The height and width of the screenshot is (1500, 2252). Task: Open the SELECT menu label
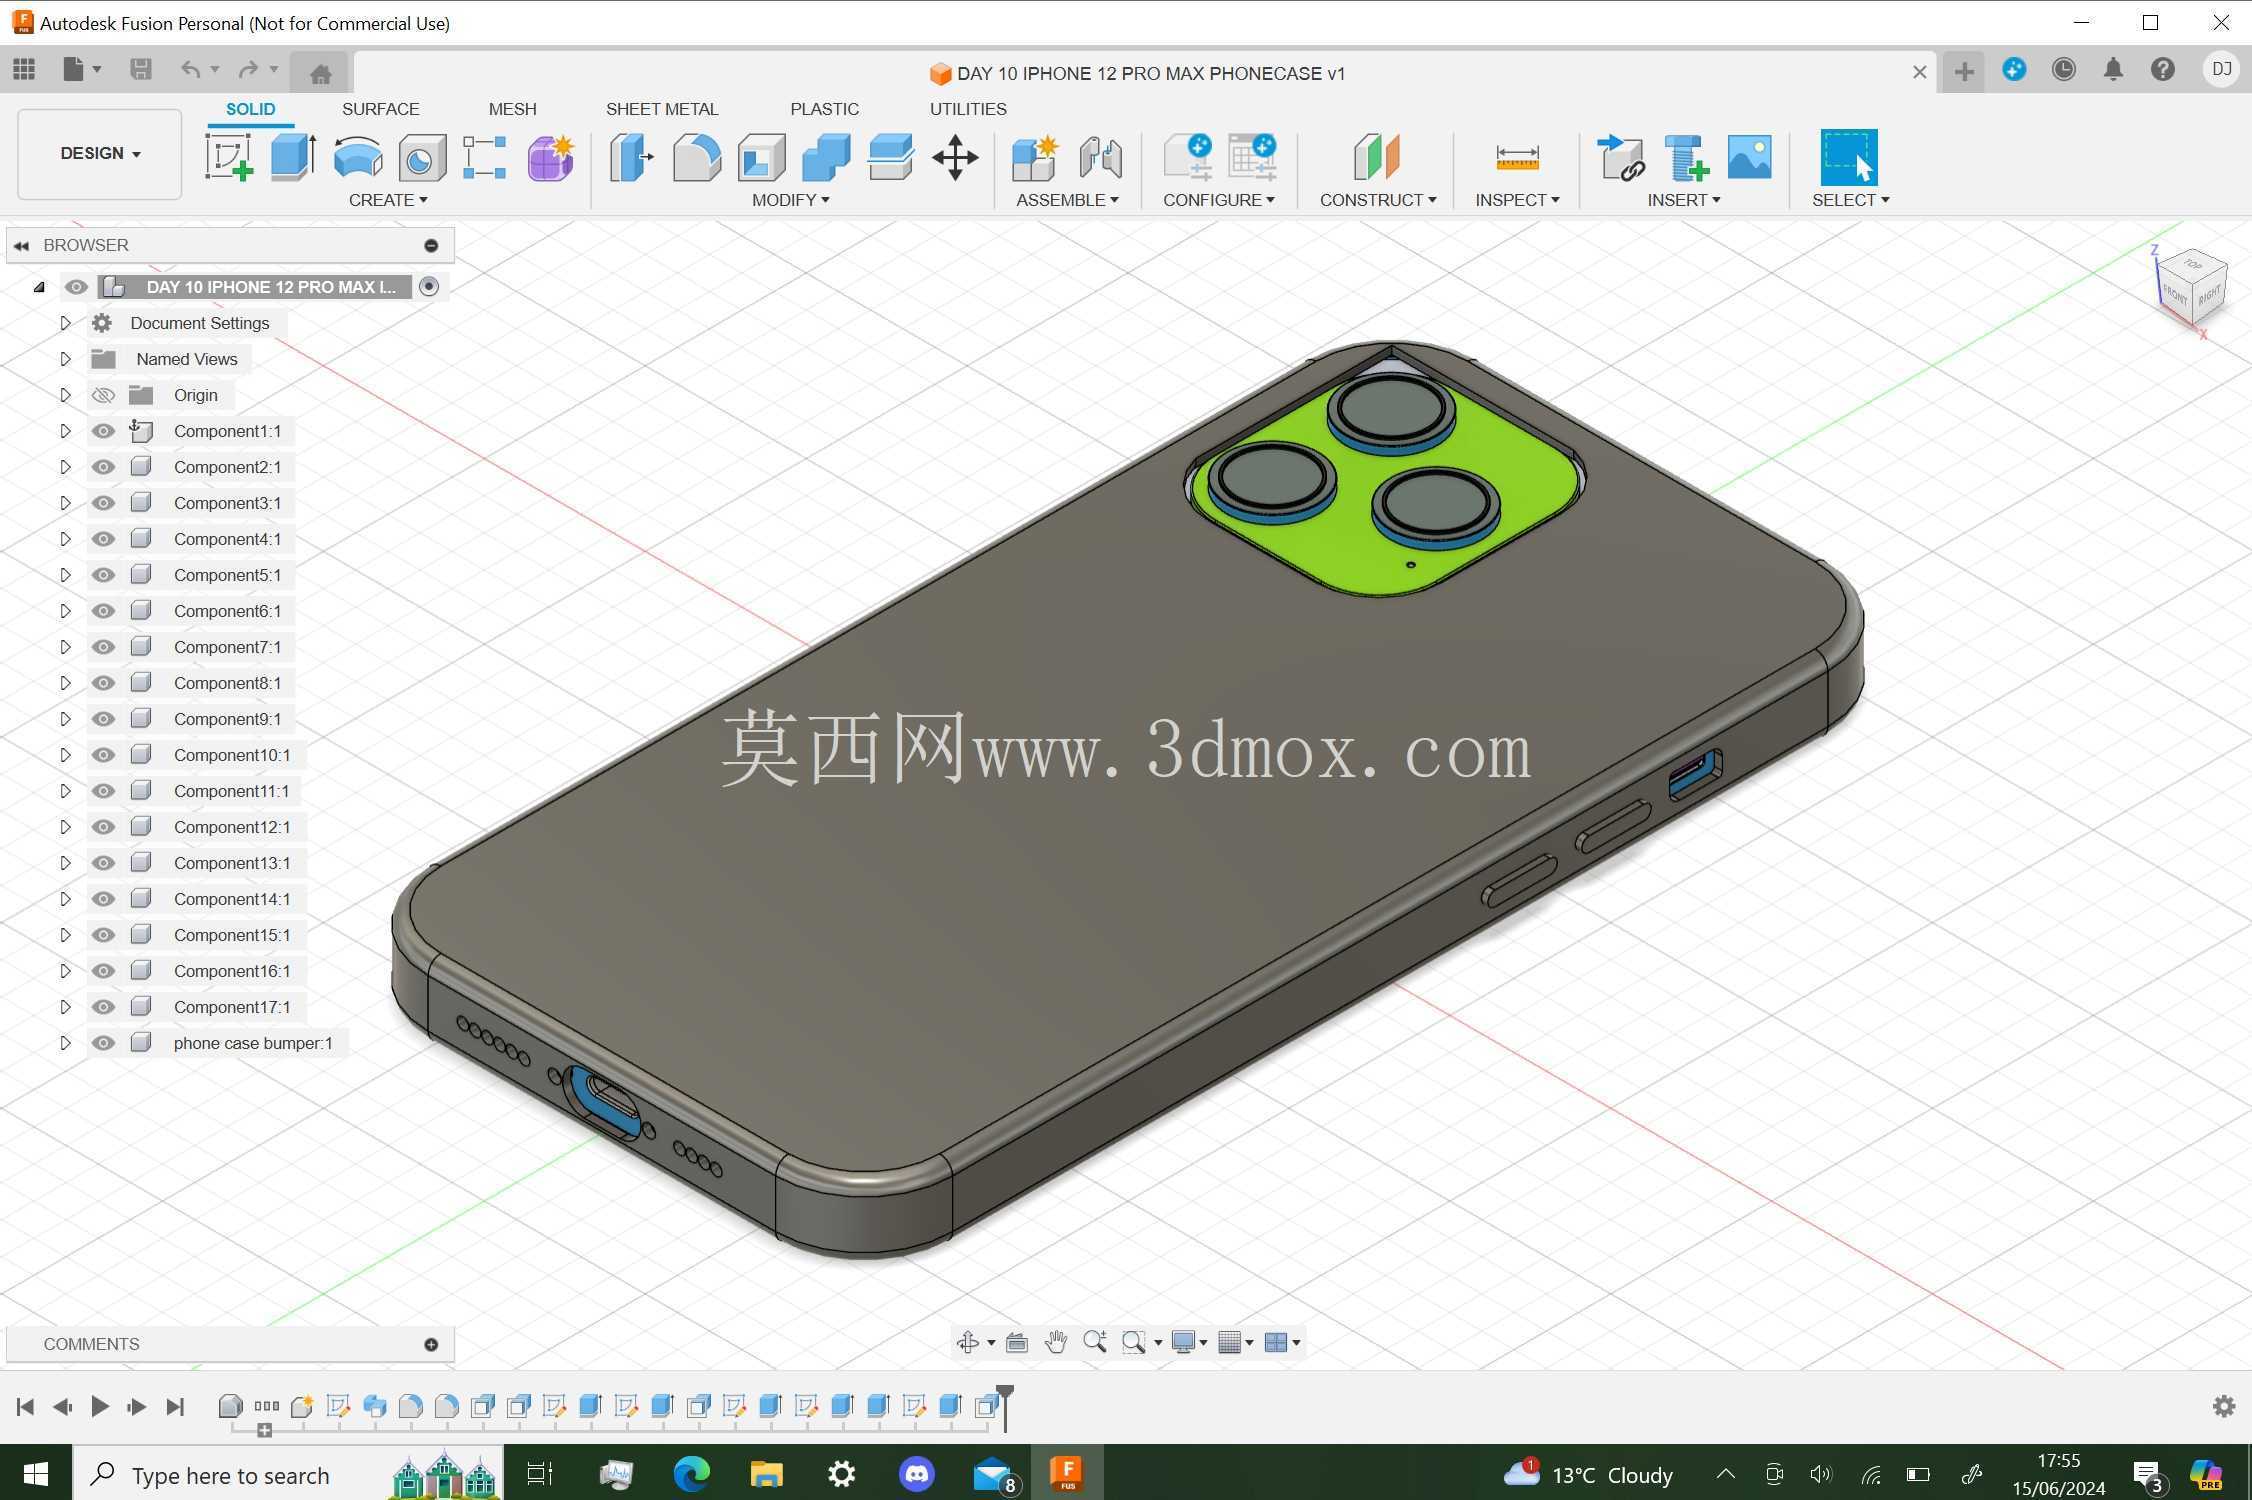[1850, 200]
